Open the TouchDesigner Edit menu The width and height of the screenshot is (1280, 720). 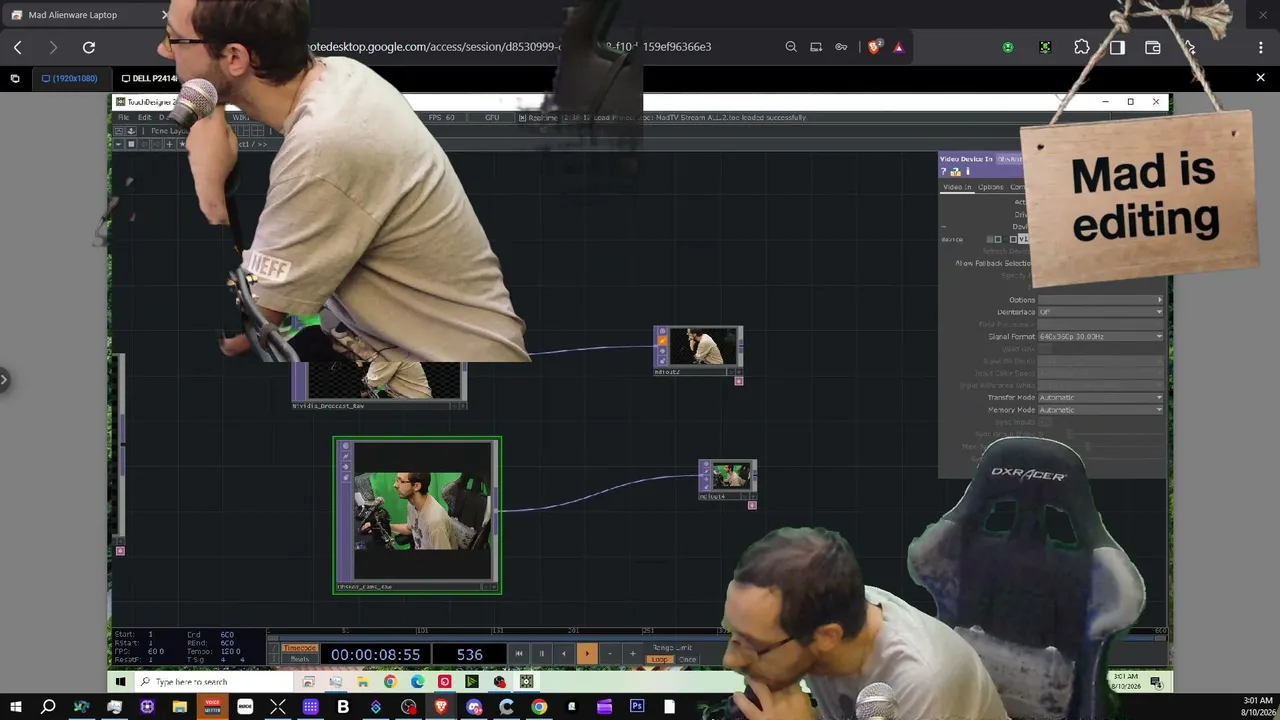(x=145, y=117)
